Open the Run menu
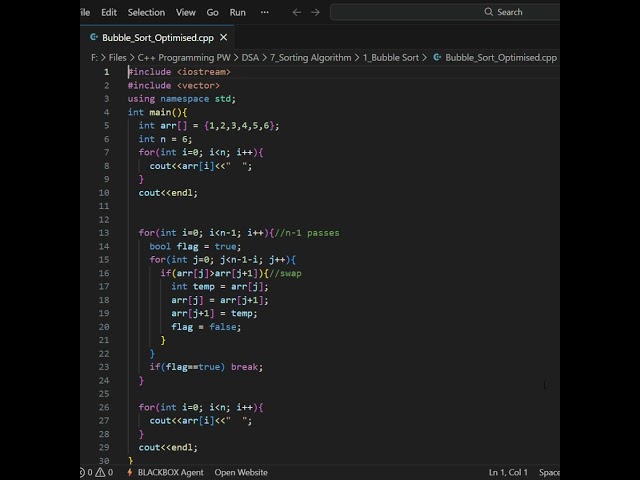Viewport: 640px width, 480px height. pos(238,12)
